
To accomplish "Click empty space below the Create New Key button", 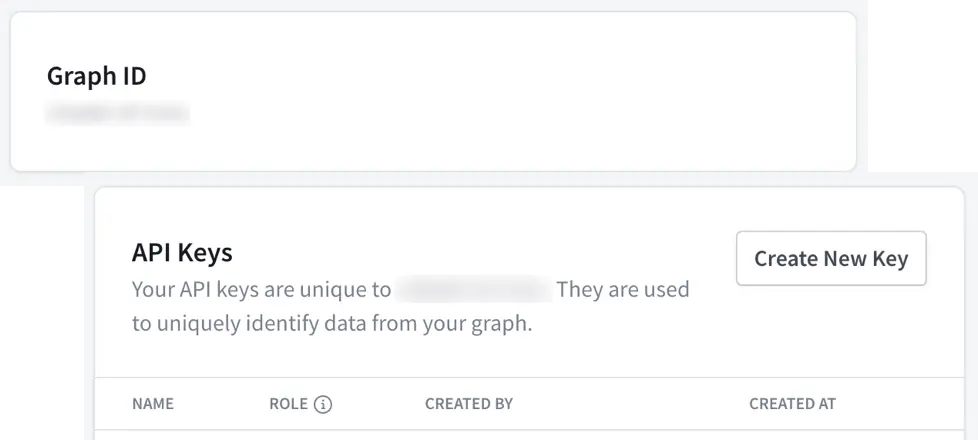I will pyautogui.click(x=831, y=330).
